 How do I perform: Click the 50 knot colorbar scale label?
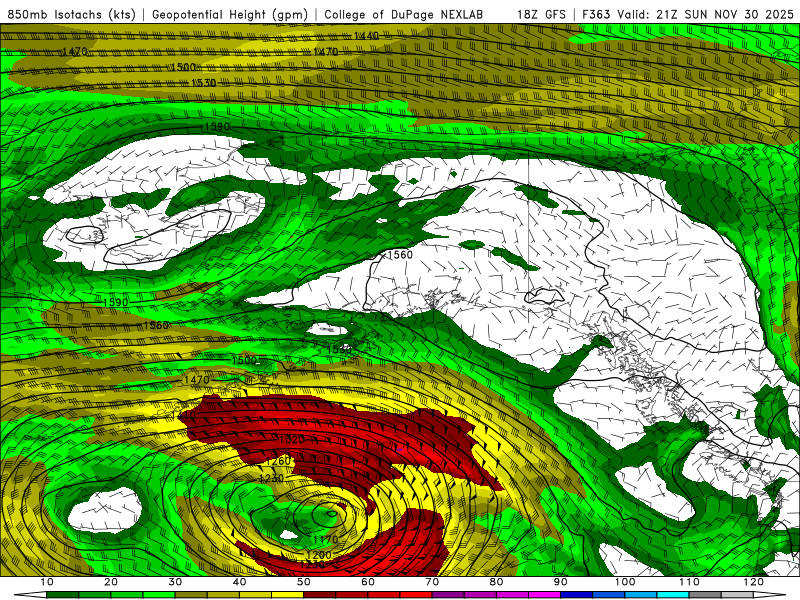coord(304,582)
